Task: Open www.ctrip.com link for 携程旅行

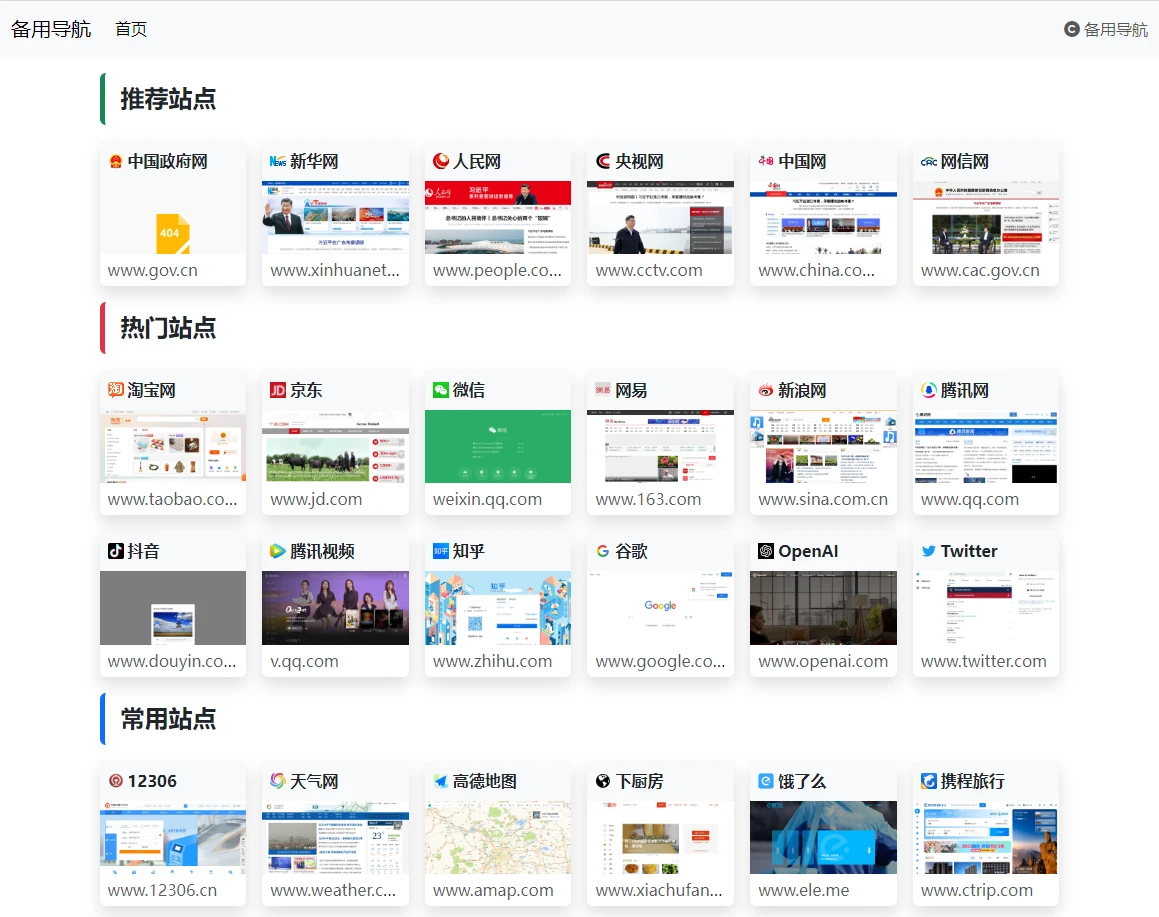Action: tap(977, 890)
